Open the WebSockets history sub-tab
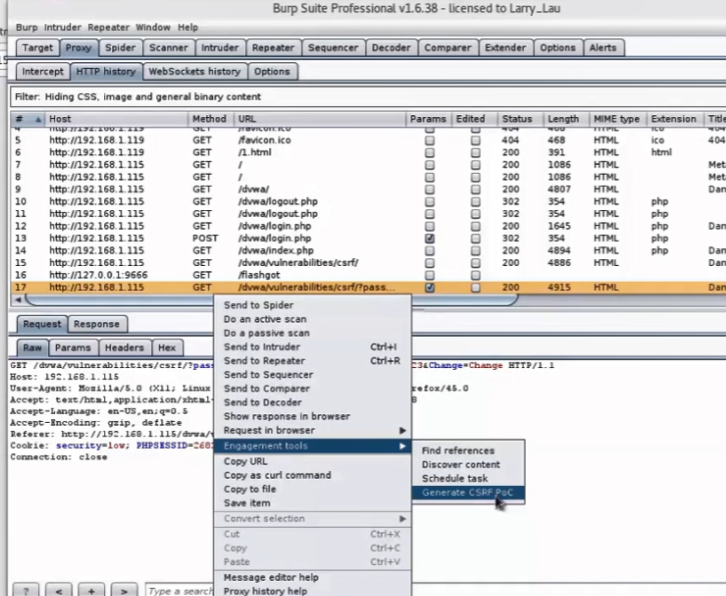This screenshot has width=726, height=596. point(194,72)
